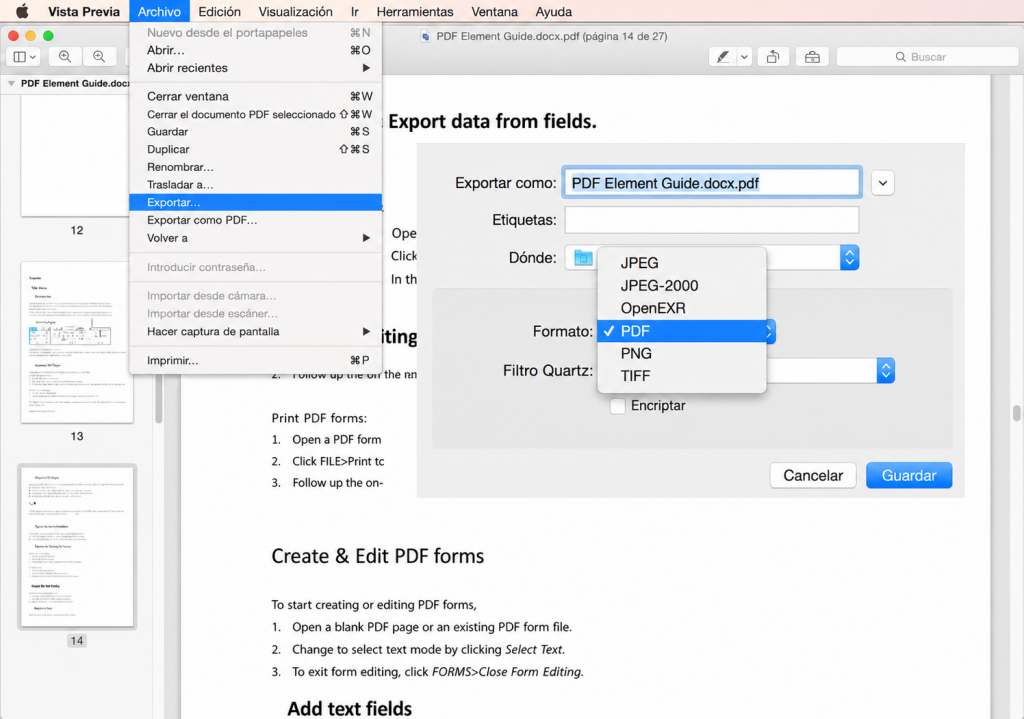Choose OpenEXR format option
The height and width of the screenshot is (719, 1024).
681,308
